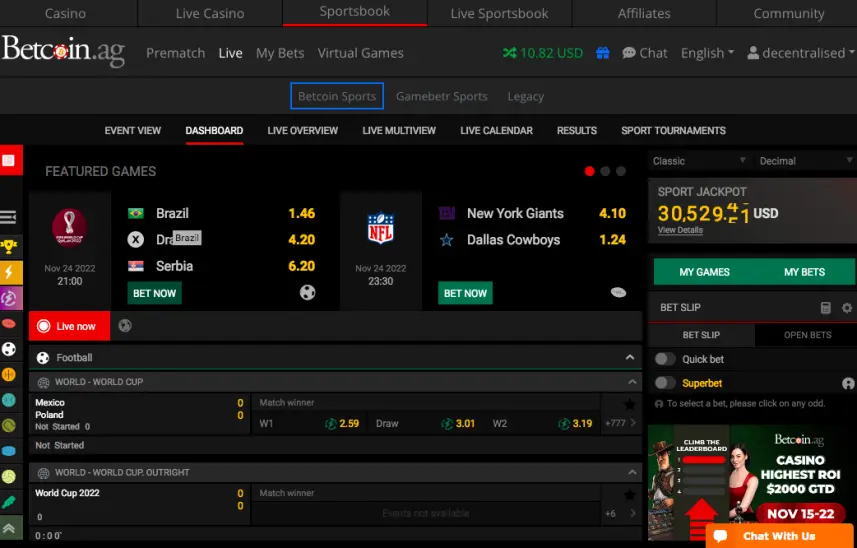Click the Betcoin.ag logo
This screenshot has width=857, height=548.
pos(63,51)
